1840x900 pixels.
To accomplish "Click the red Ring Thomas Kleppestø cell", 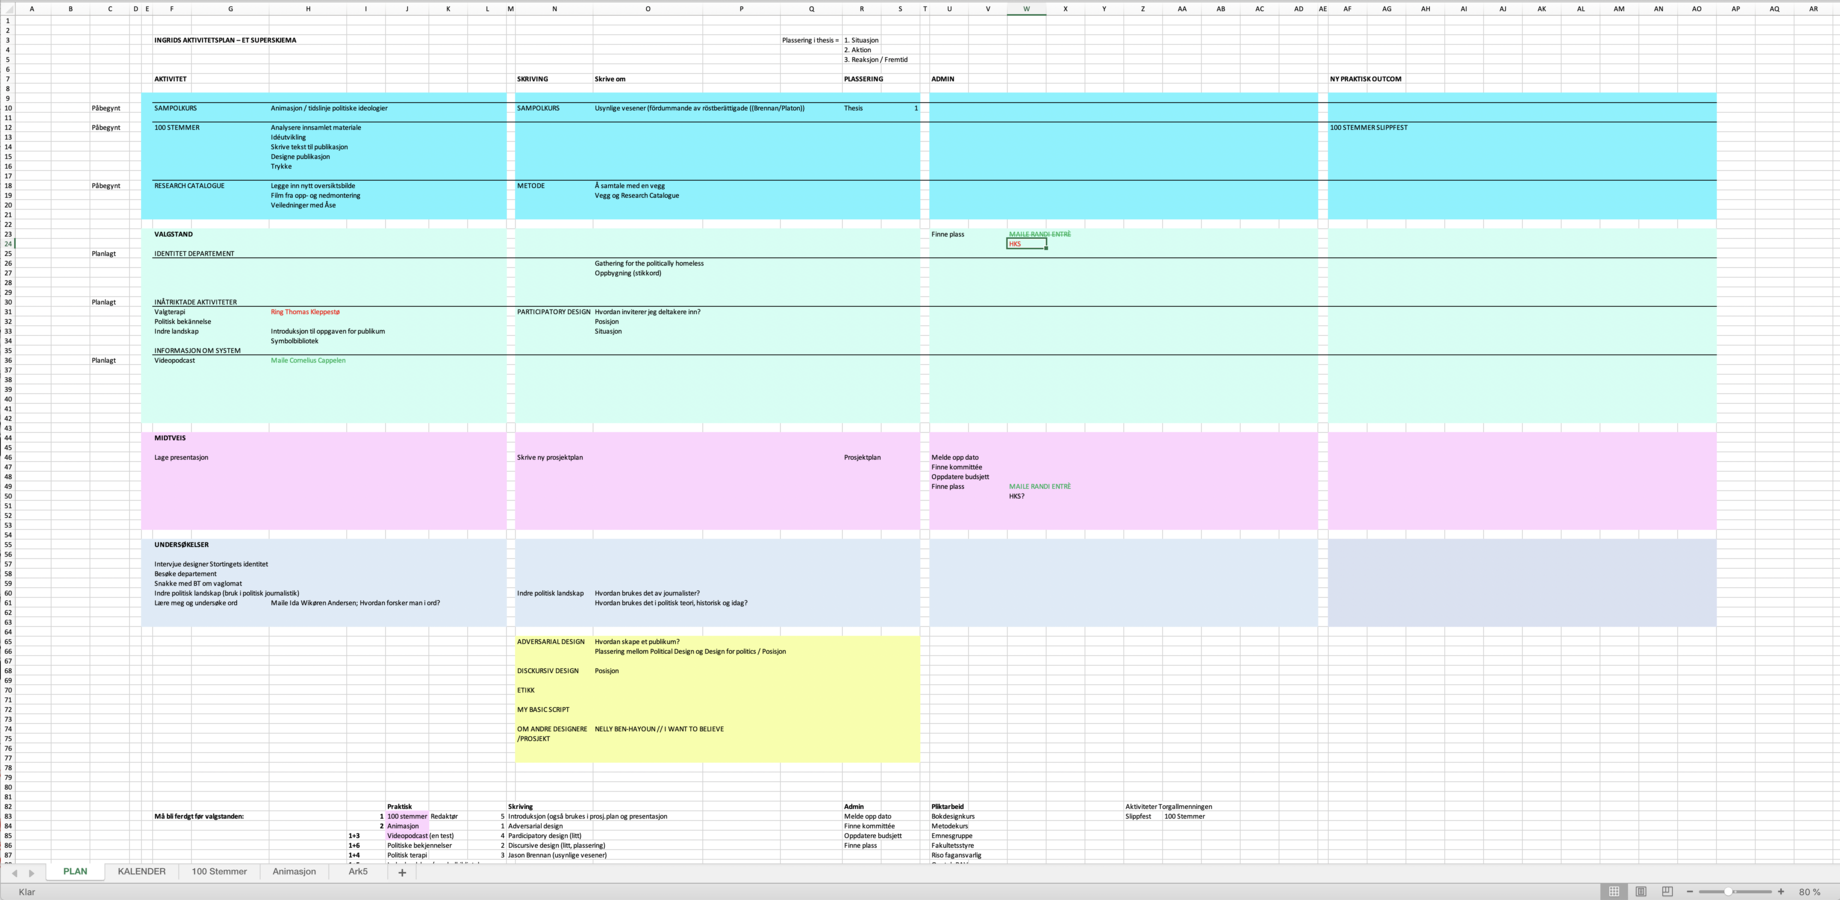I will click(x=305, y=312).
